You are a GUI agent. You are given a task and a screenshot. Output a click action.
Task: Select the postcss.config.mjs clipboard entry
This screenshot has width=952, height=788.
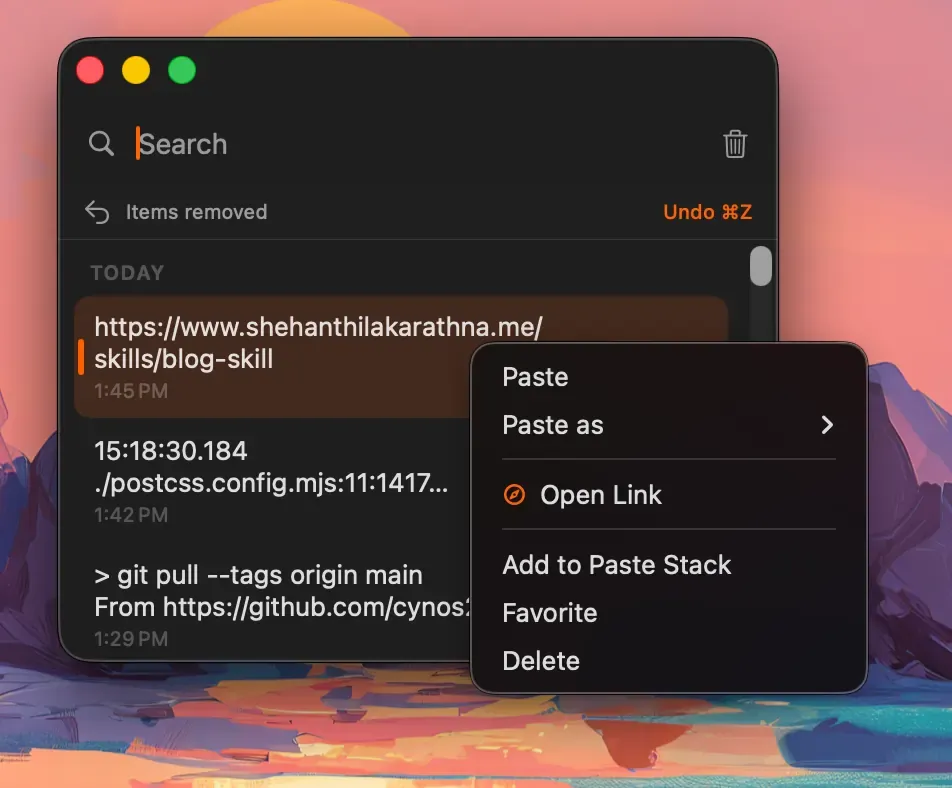[272, 482]
